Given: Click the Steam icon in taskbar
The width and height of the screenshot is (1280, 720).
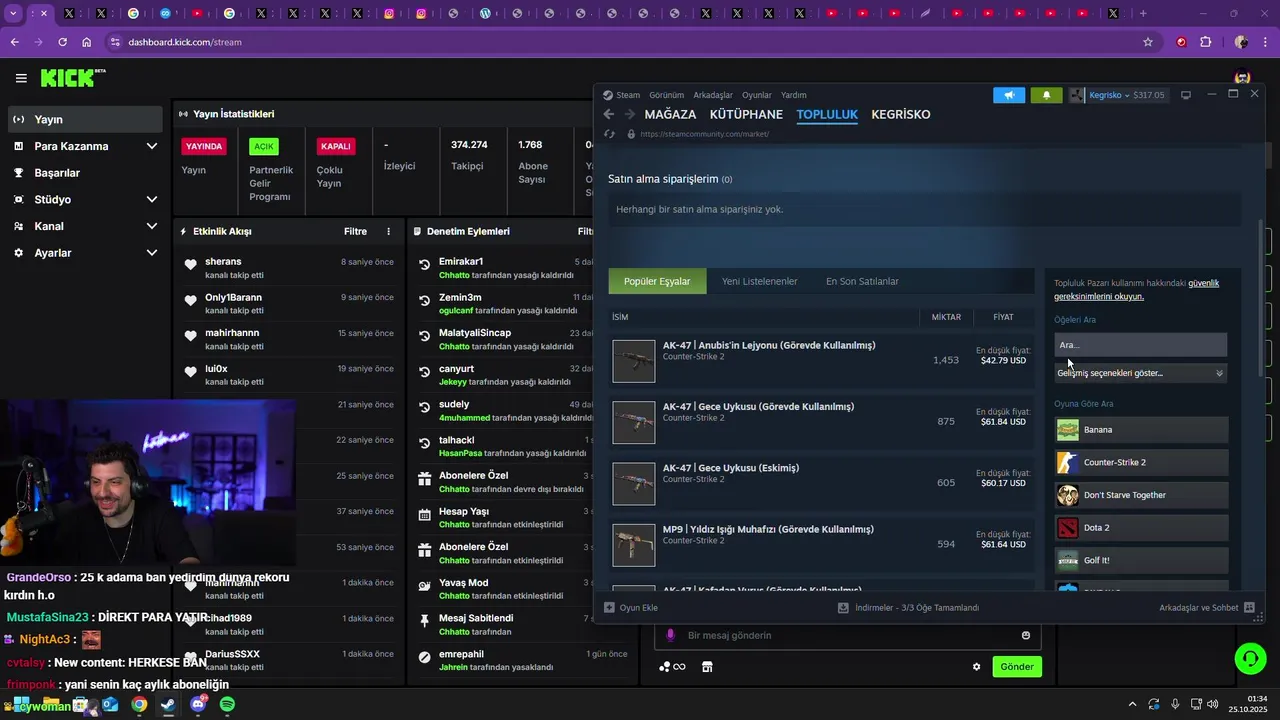Looking at the screenshot, I should pyautogui.click(x=168, y=704).
